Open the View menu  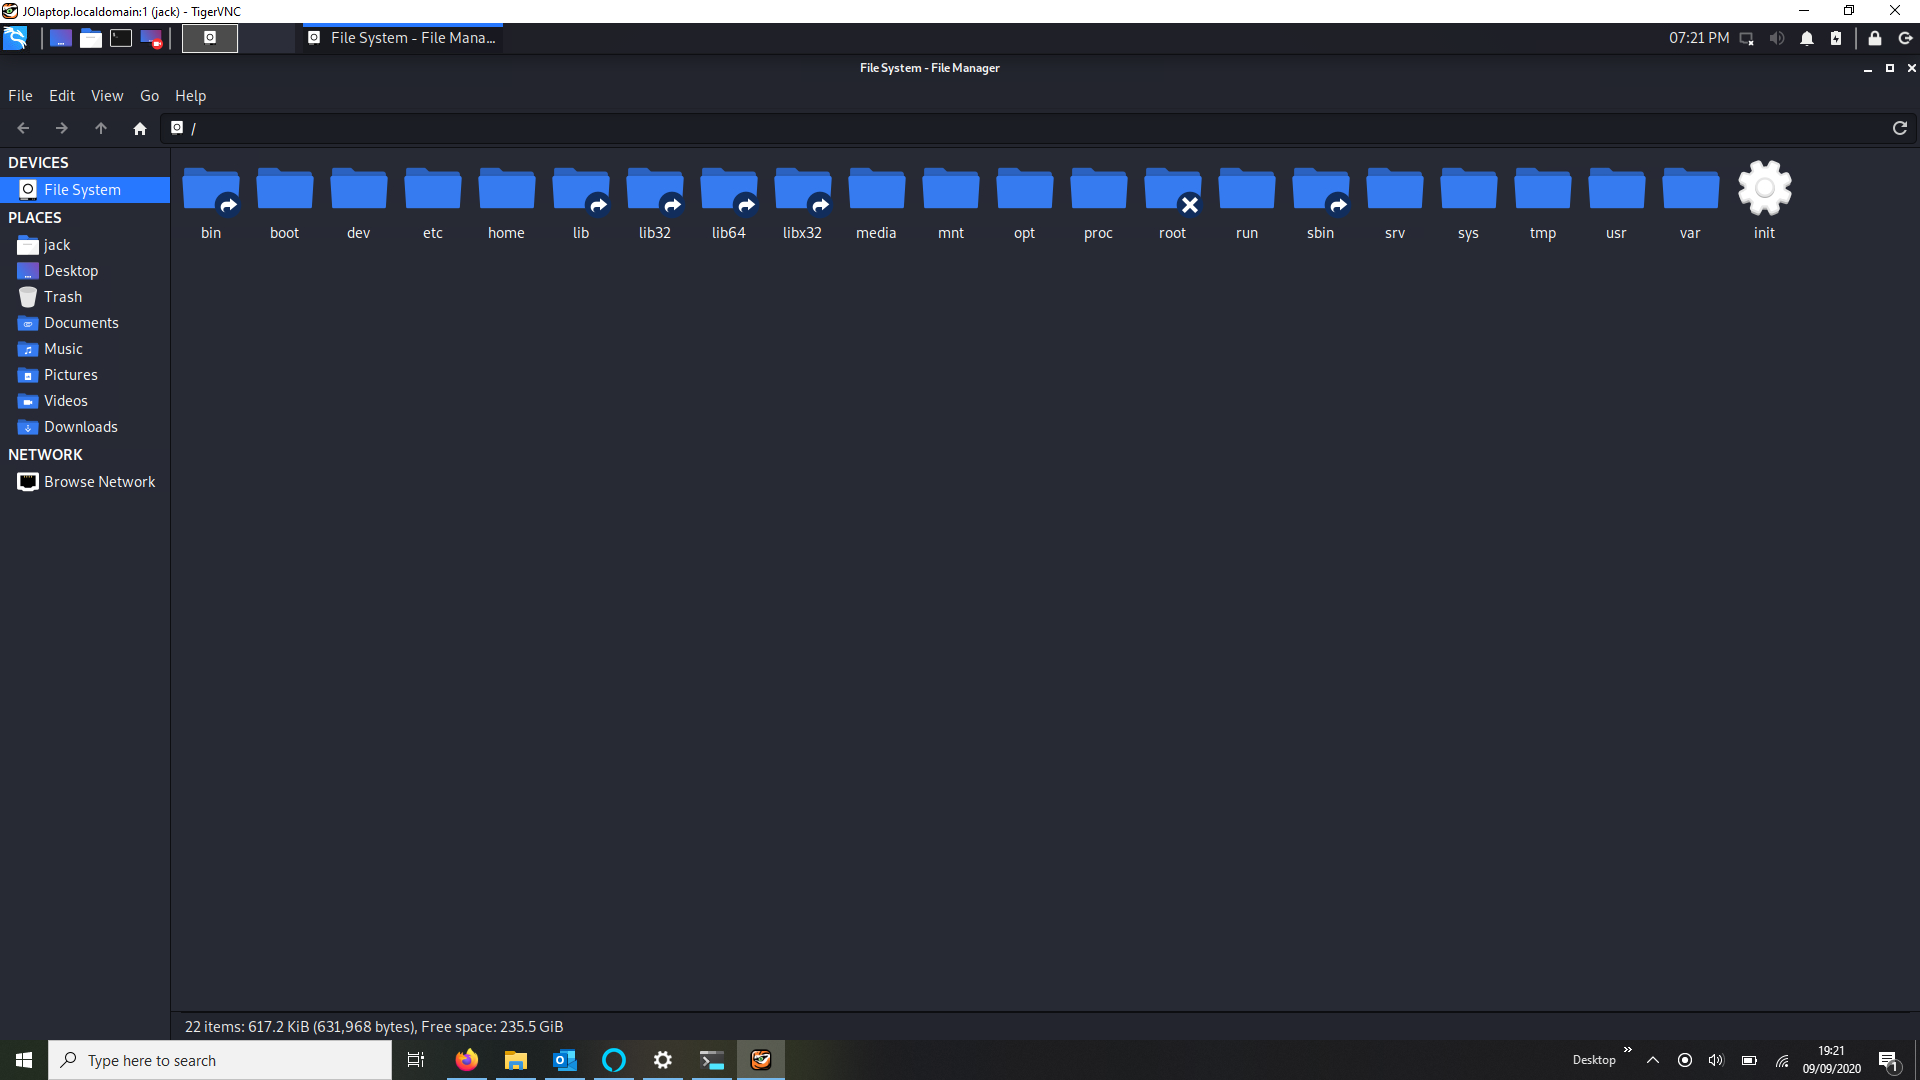coord(107,96)
